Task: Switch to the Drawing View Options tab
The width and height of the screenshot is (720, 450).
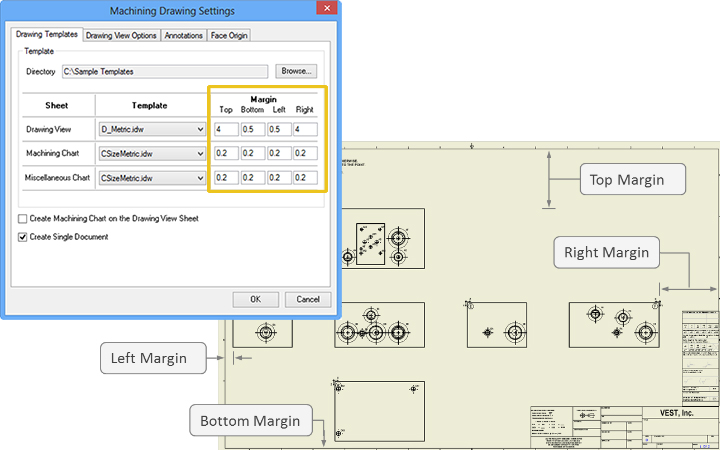Action: [x=121, y=36]
